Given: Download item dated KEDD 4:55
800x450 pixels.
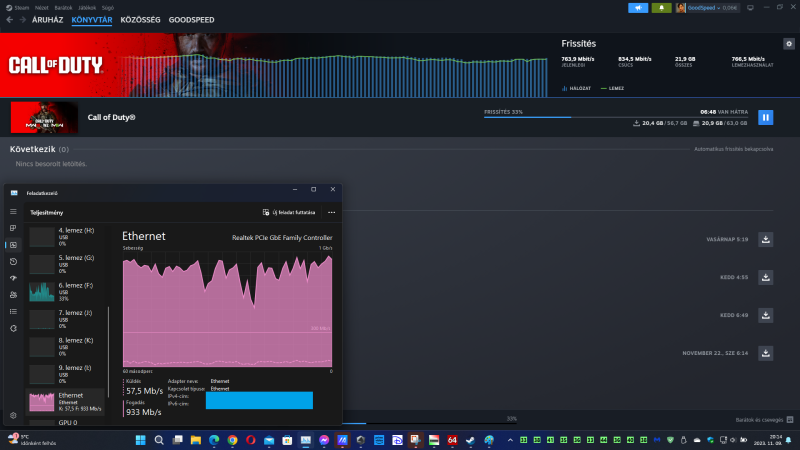Looking at the screenshot, I should coord(765,278).
